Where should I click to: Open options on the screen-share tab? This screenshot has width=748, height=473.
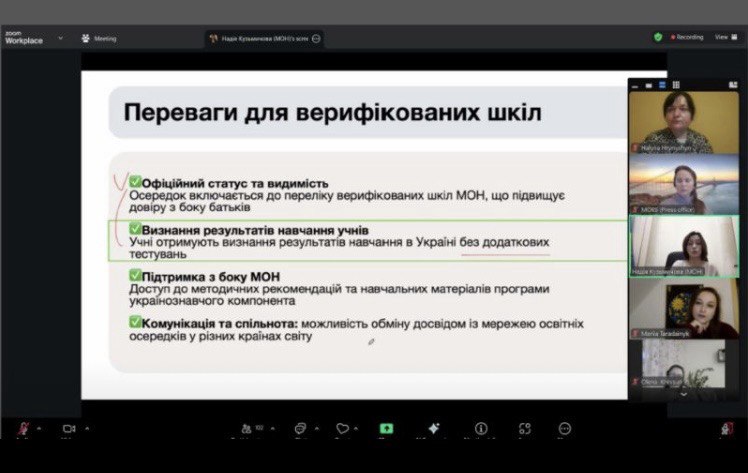click(x=316, y=38)
